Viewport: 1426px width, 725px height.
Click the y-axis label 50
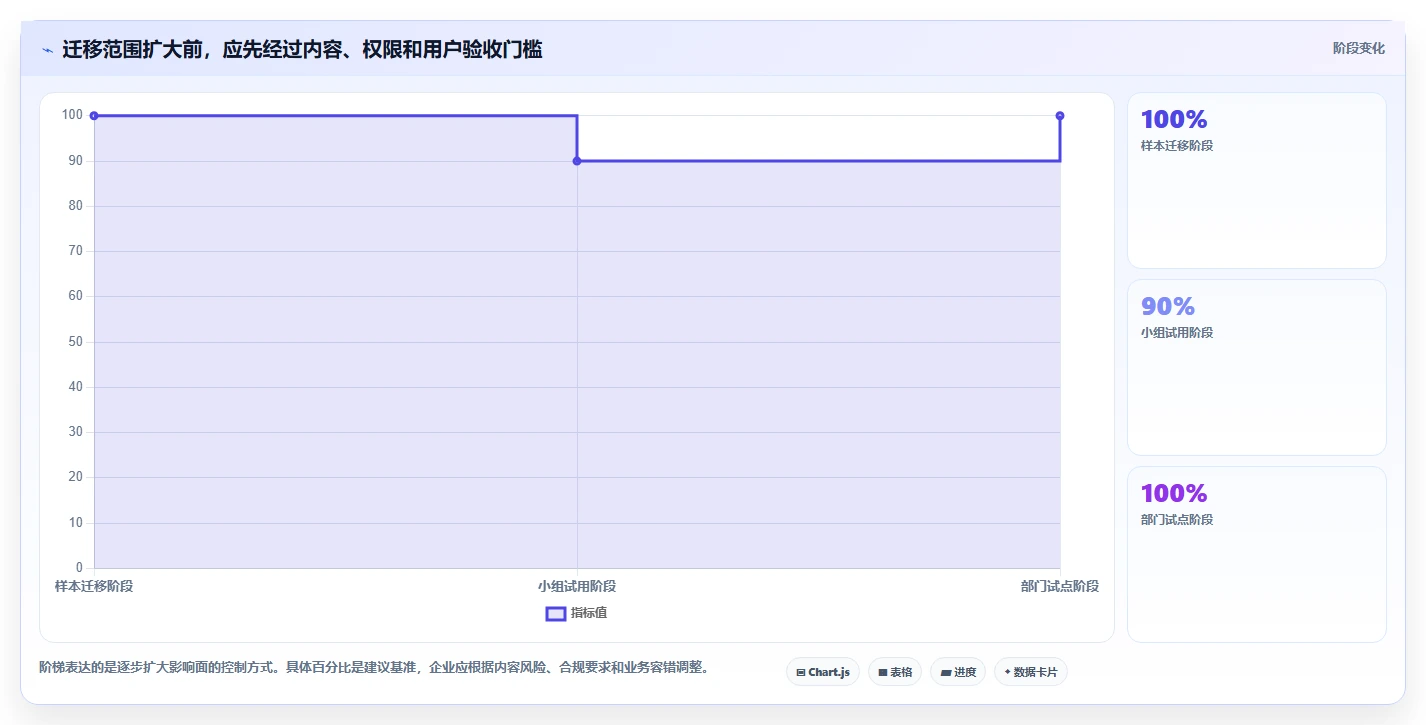point(75,342)
